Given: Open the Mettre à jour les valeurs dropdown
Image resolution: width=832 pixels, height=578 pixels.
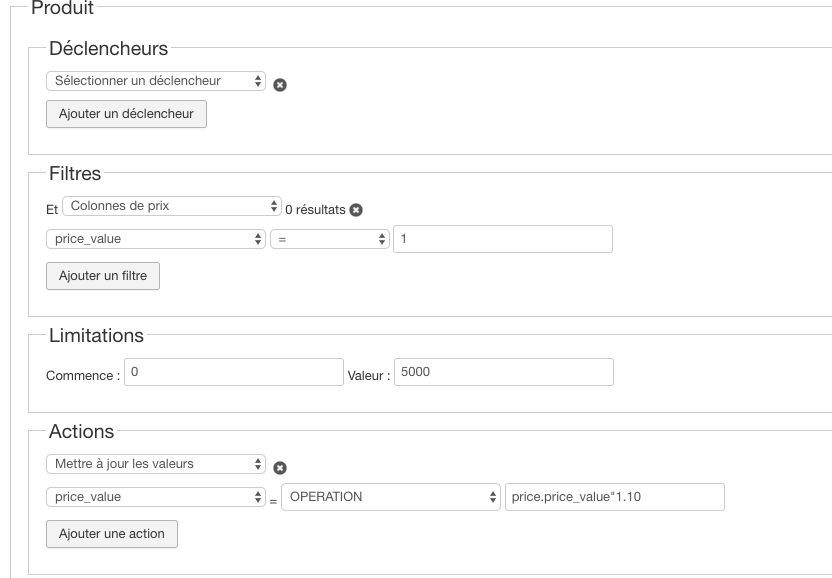Looking at the screenshot, I should (x=156, y=464).
